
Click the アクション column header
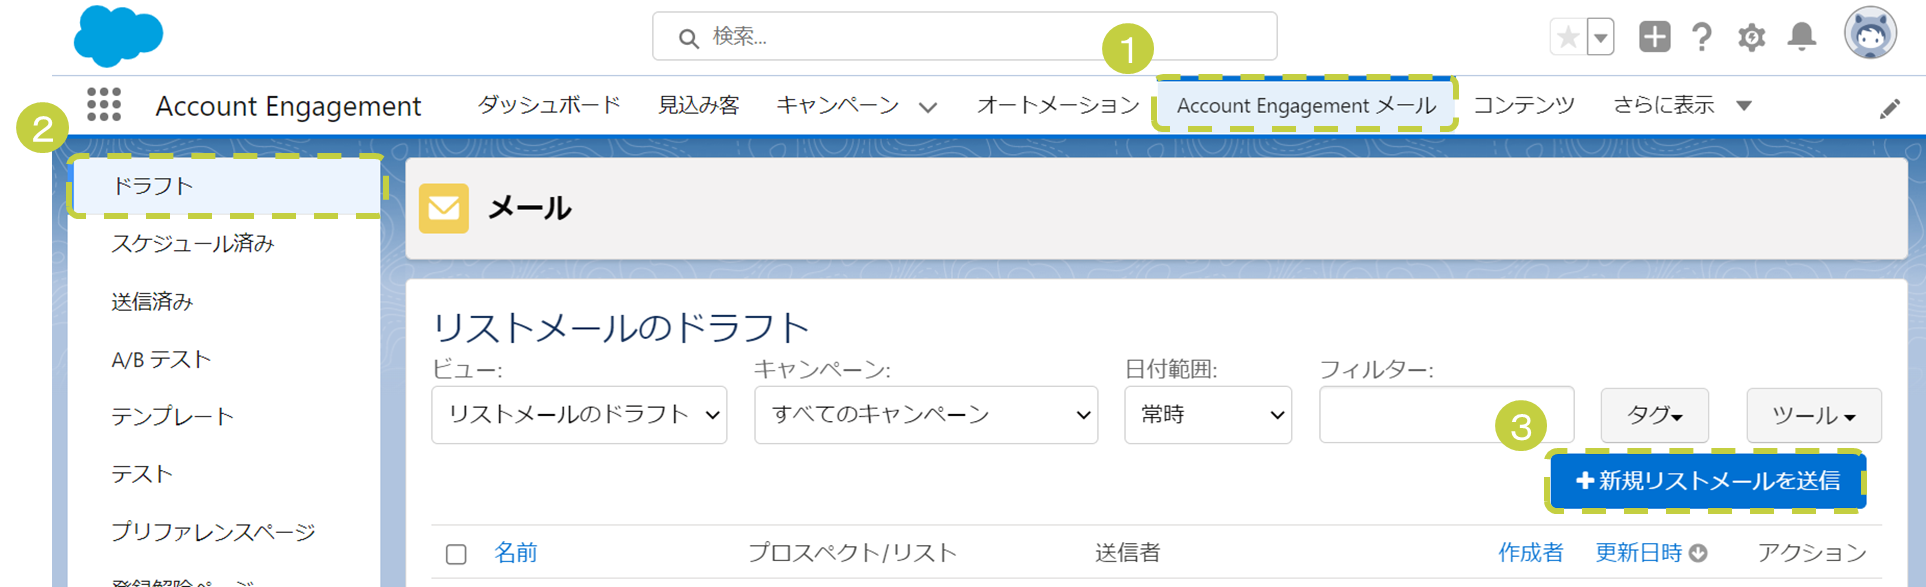coord(1812,553)
